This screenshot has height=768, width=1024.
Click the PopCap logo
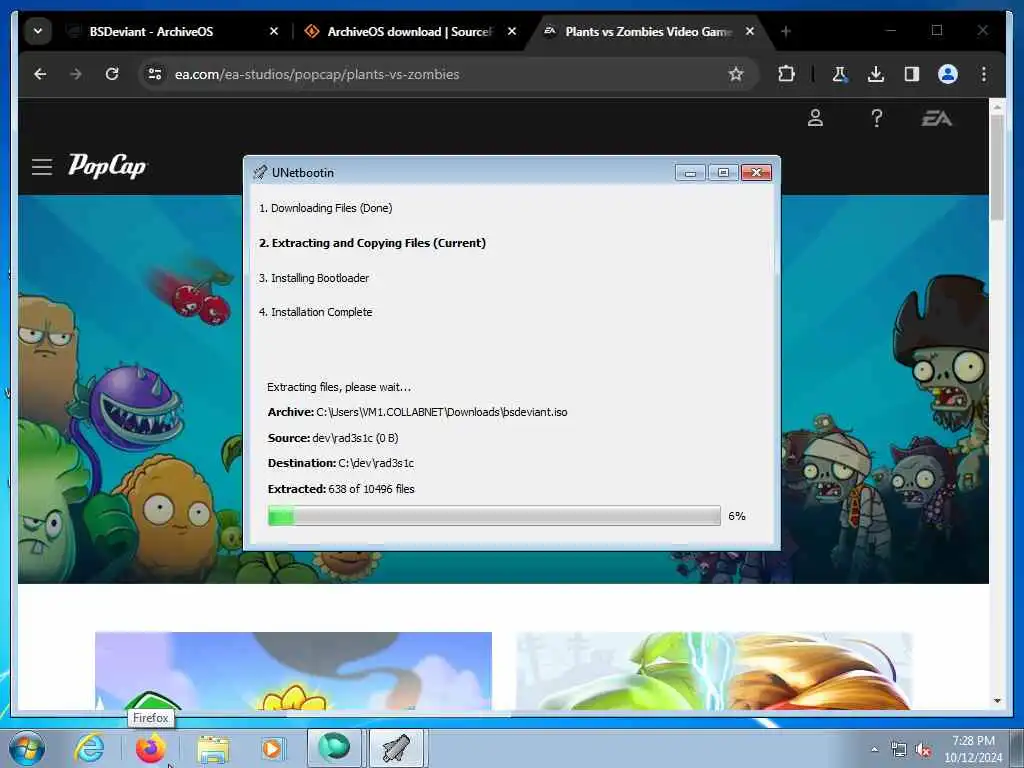point(107,167)
